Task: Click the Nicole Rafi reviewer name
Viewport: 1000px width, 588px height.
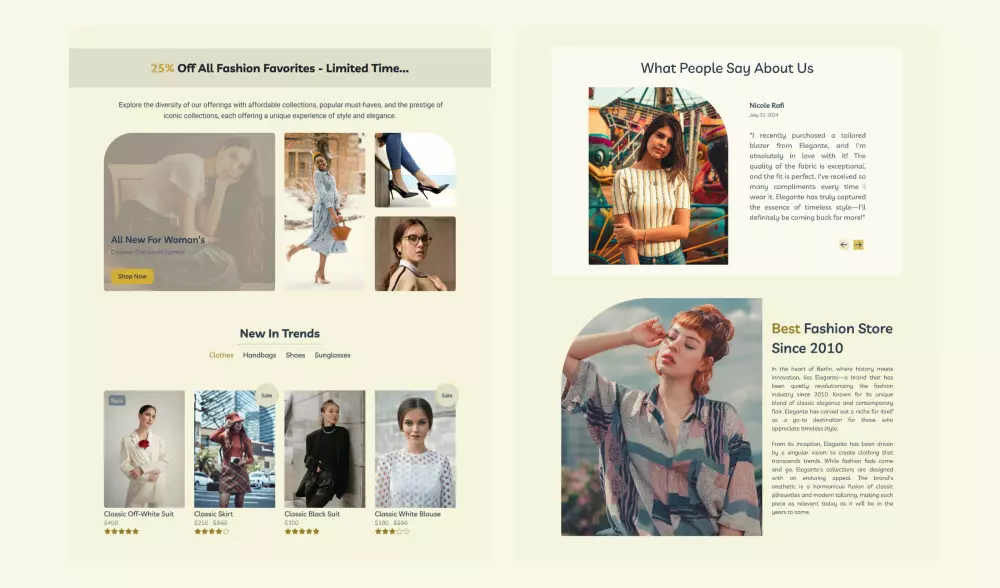Action: [x=767, y=105]
